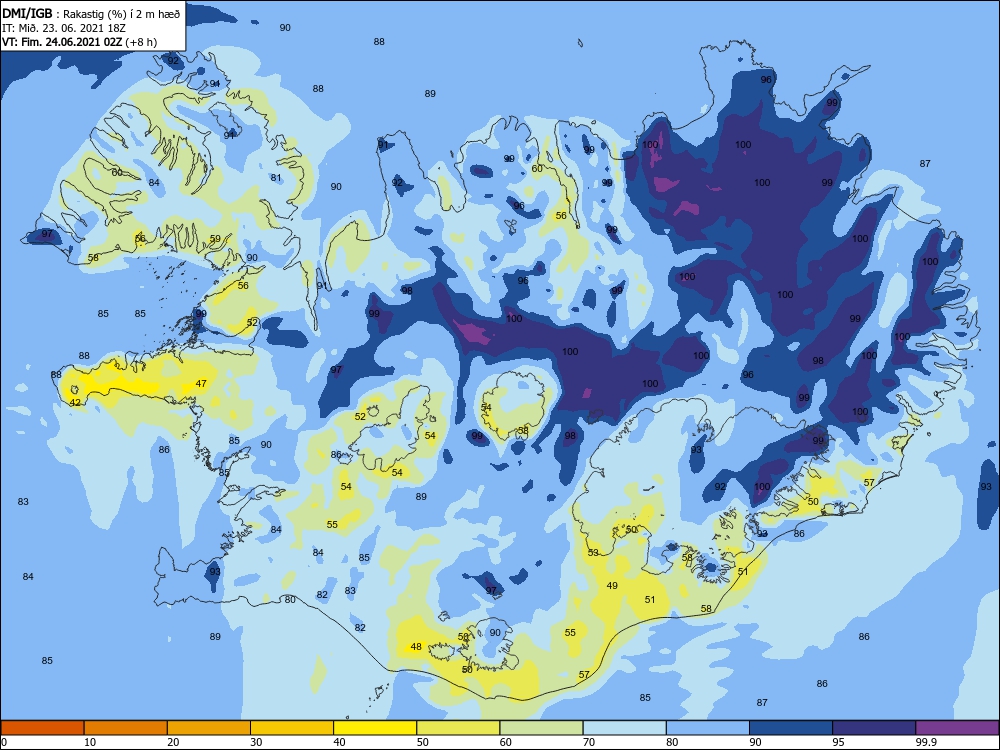Pick the pale yellow 50–60 legend swatch
Viewport: 1000px width, 750px height.
point(458,728)
